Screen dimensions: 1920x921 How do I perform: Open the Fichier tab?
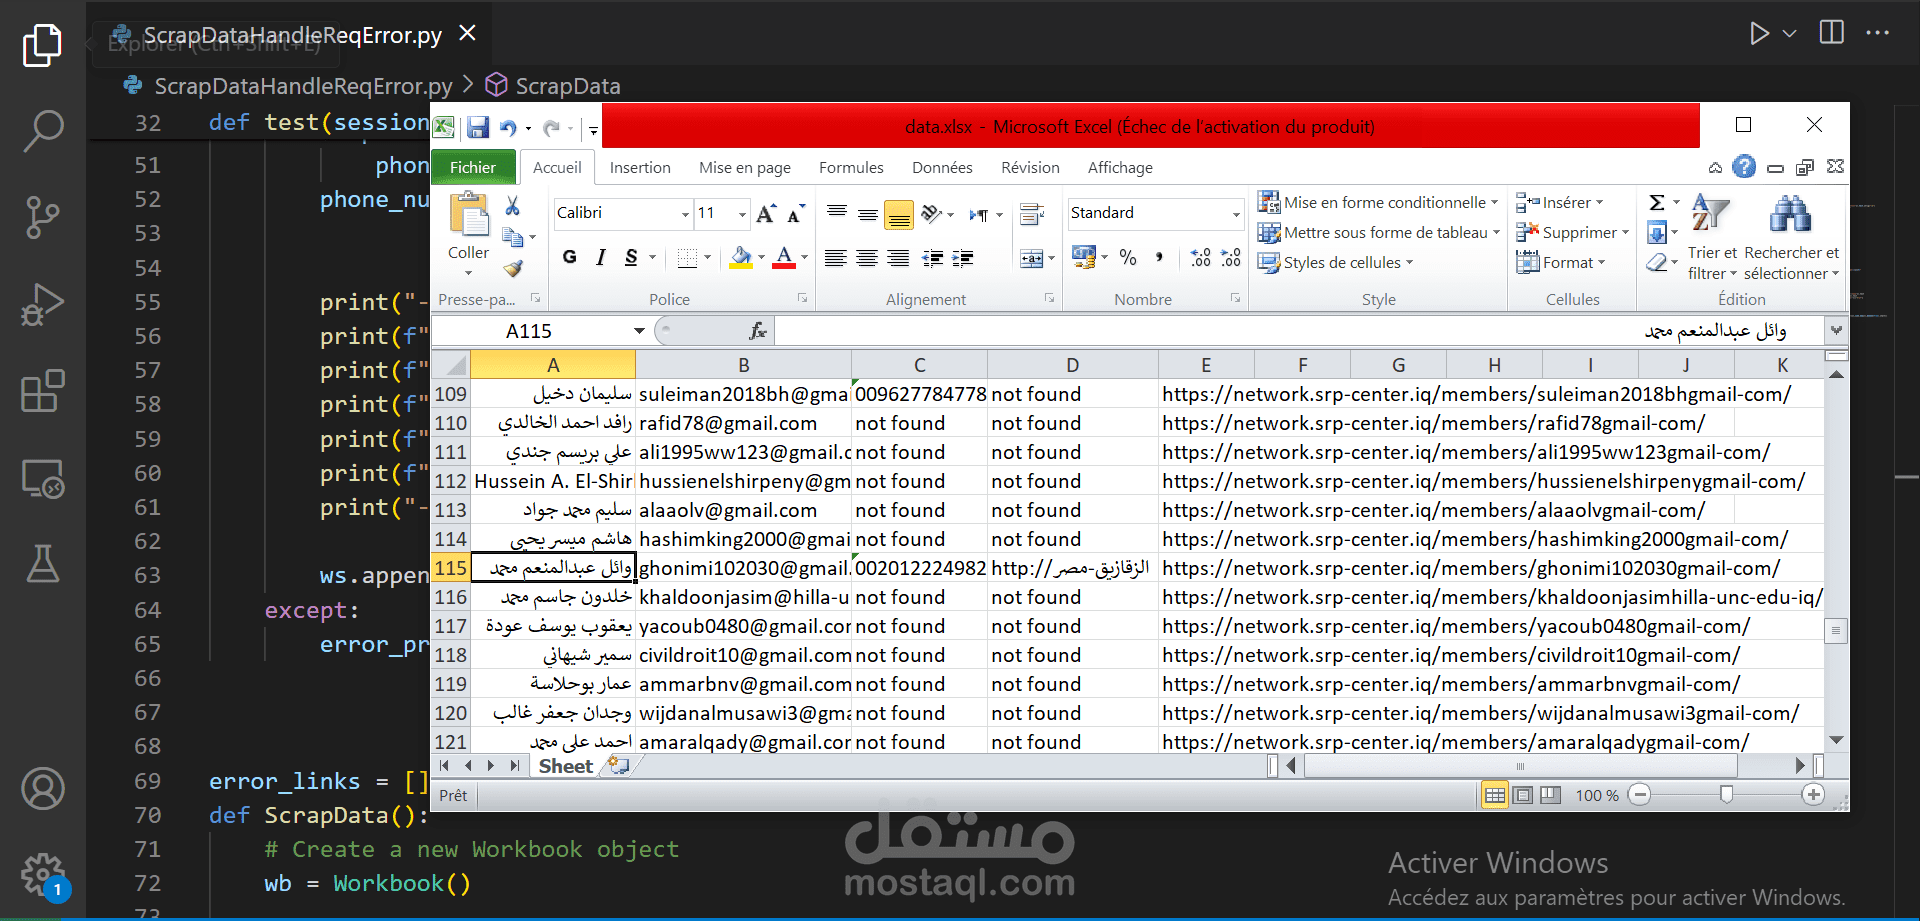pyautogui.click(x=473, y=167)
